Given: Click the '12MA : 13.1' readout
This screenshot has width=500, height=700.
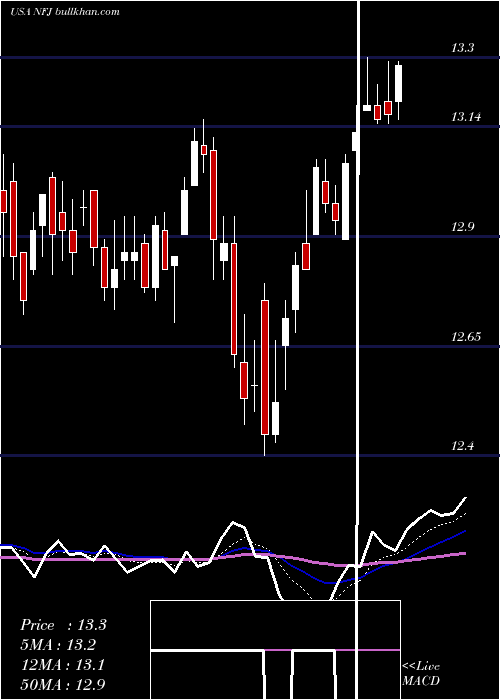Looking at the screenshot, I should click(x=62, y=665).
